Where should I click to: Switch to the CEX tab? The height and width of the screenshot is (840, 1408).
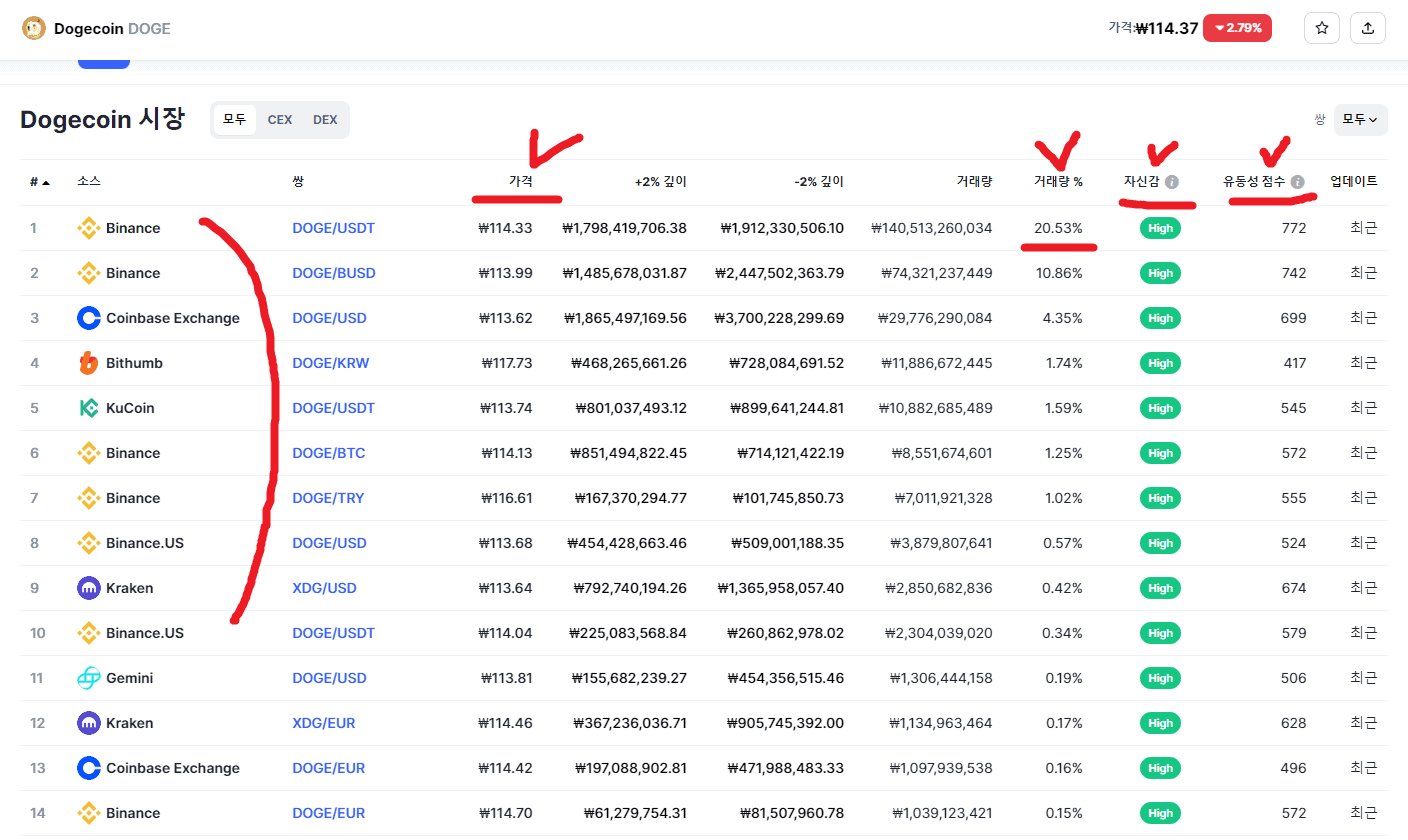point(280,120)
